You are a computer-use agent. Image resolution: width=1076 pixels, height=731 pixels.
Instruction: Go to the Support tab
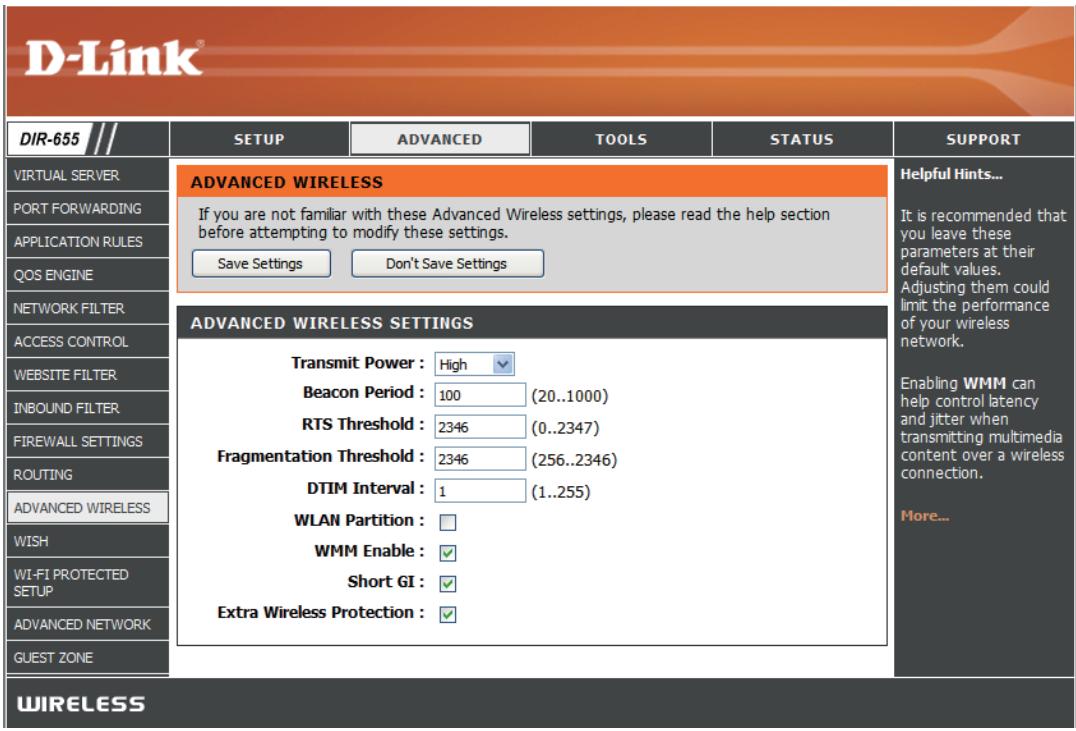(x=983, y=139)
